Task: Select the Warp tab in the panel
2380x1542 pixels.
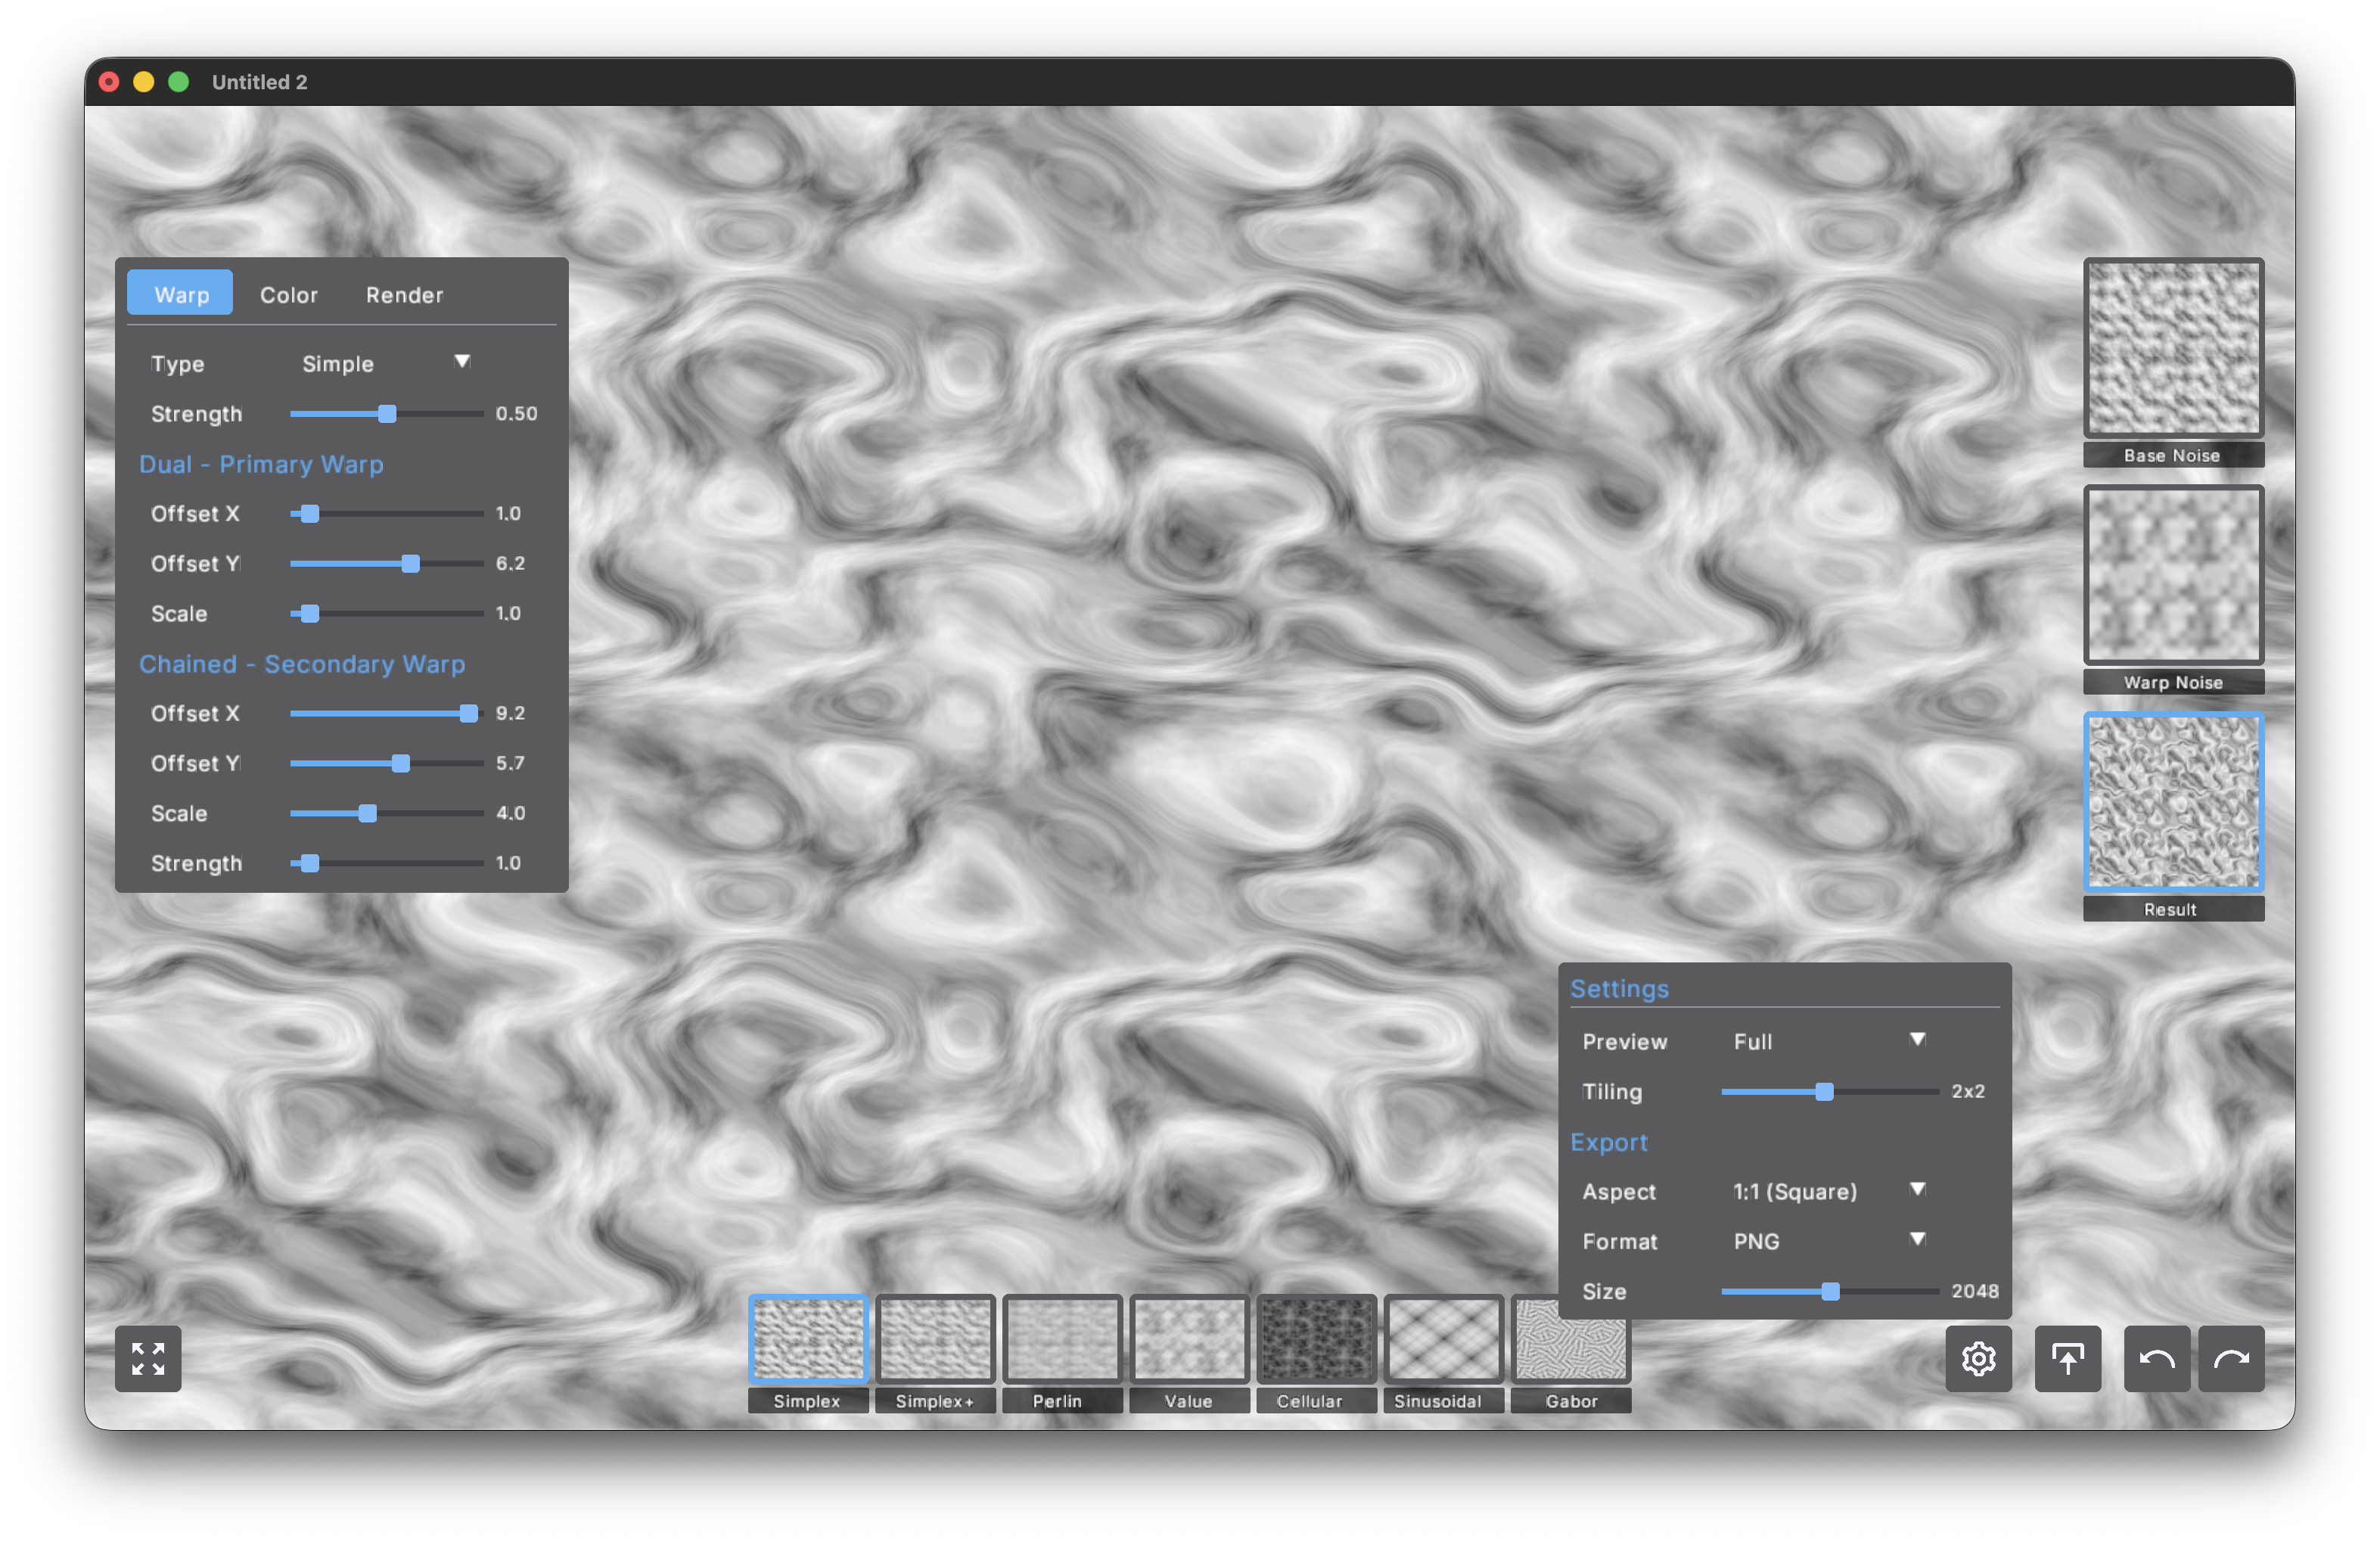Action: pos(180,293)
